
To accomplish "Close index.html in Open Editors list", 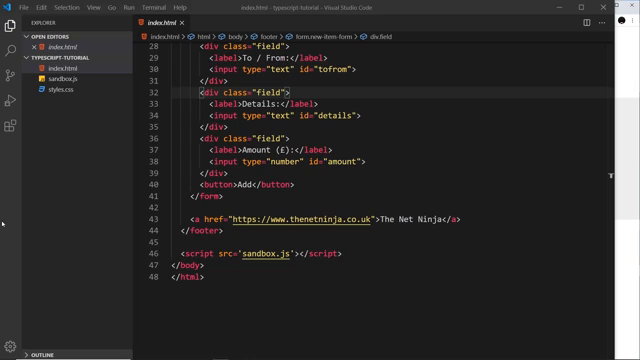I will 34,47.
